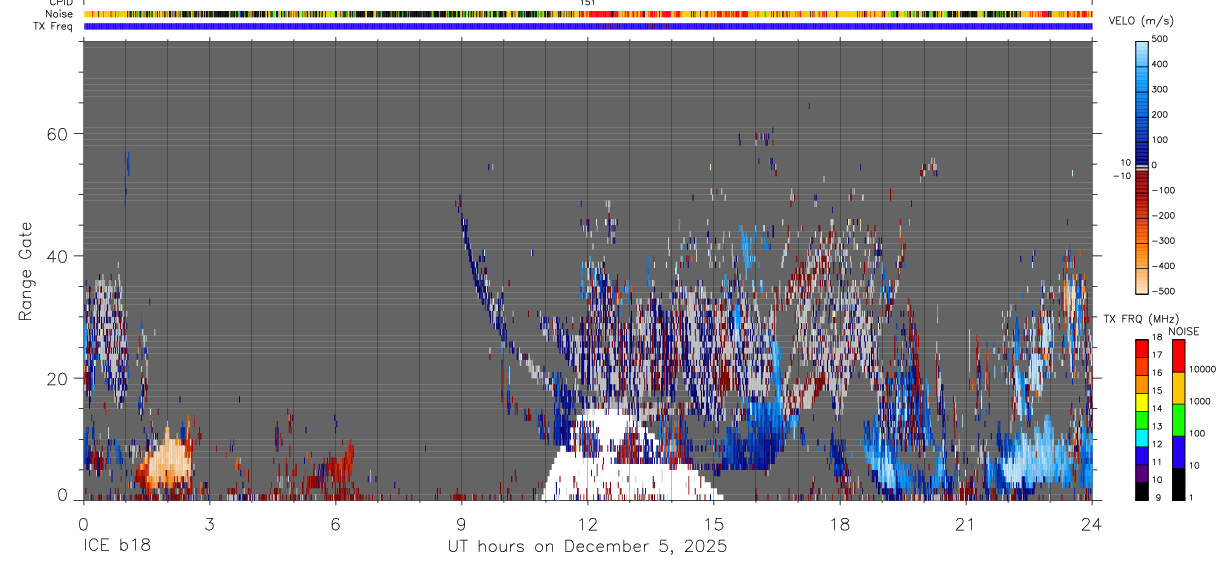Click the '16' label on TX FRQ legend

(1157, 373)
